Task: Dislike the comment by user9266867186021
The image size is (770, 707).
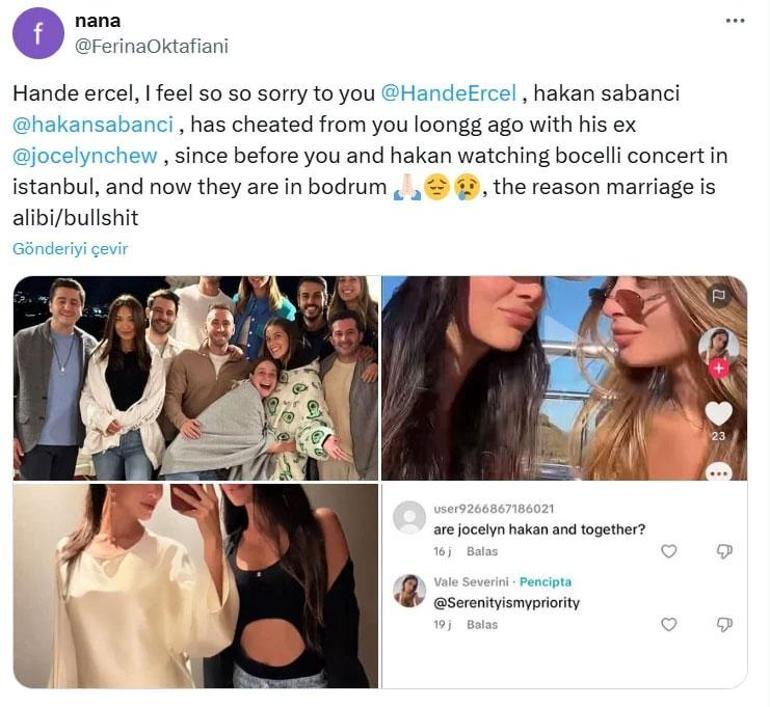Action: (x=725, y=551)
